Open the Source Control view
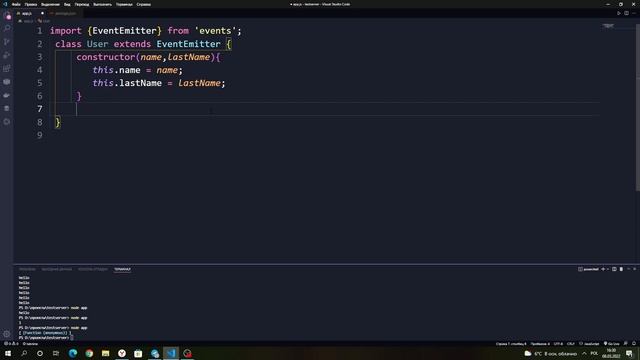 pos(7,42)
